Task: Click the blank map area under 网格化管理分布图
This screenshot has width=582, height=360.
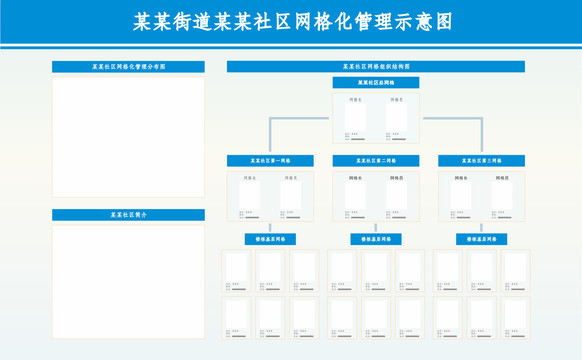Action: 128,137
